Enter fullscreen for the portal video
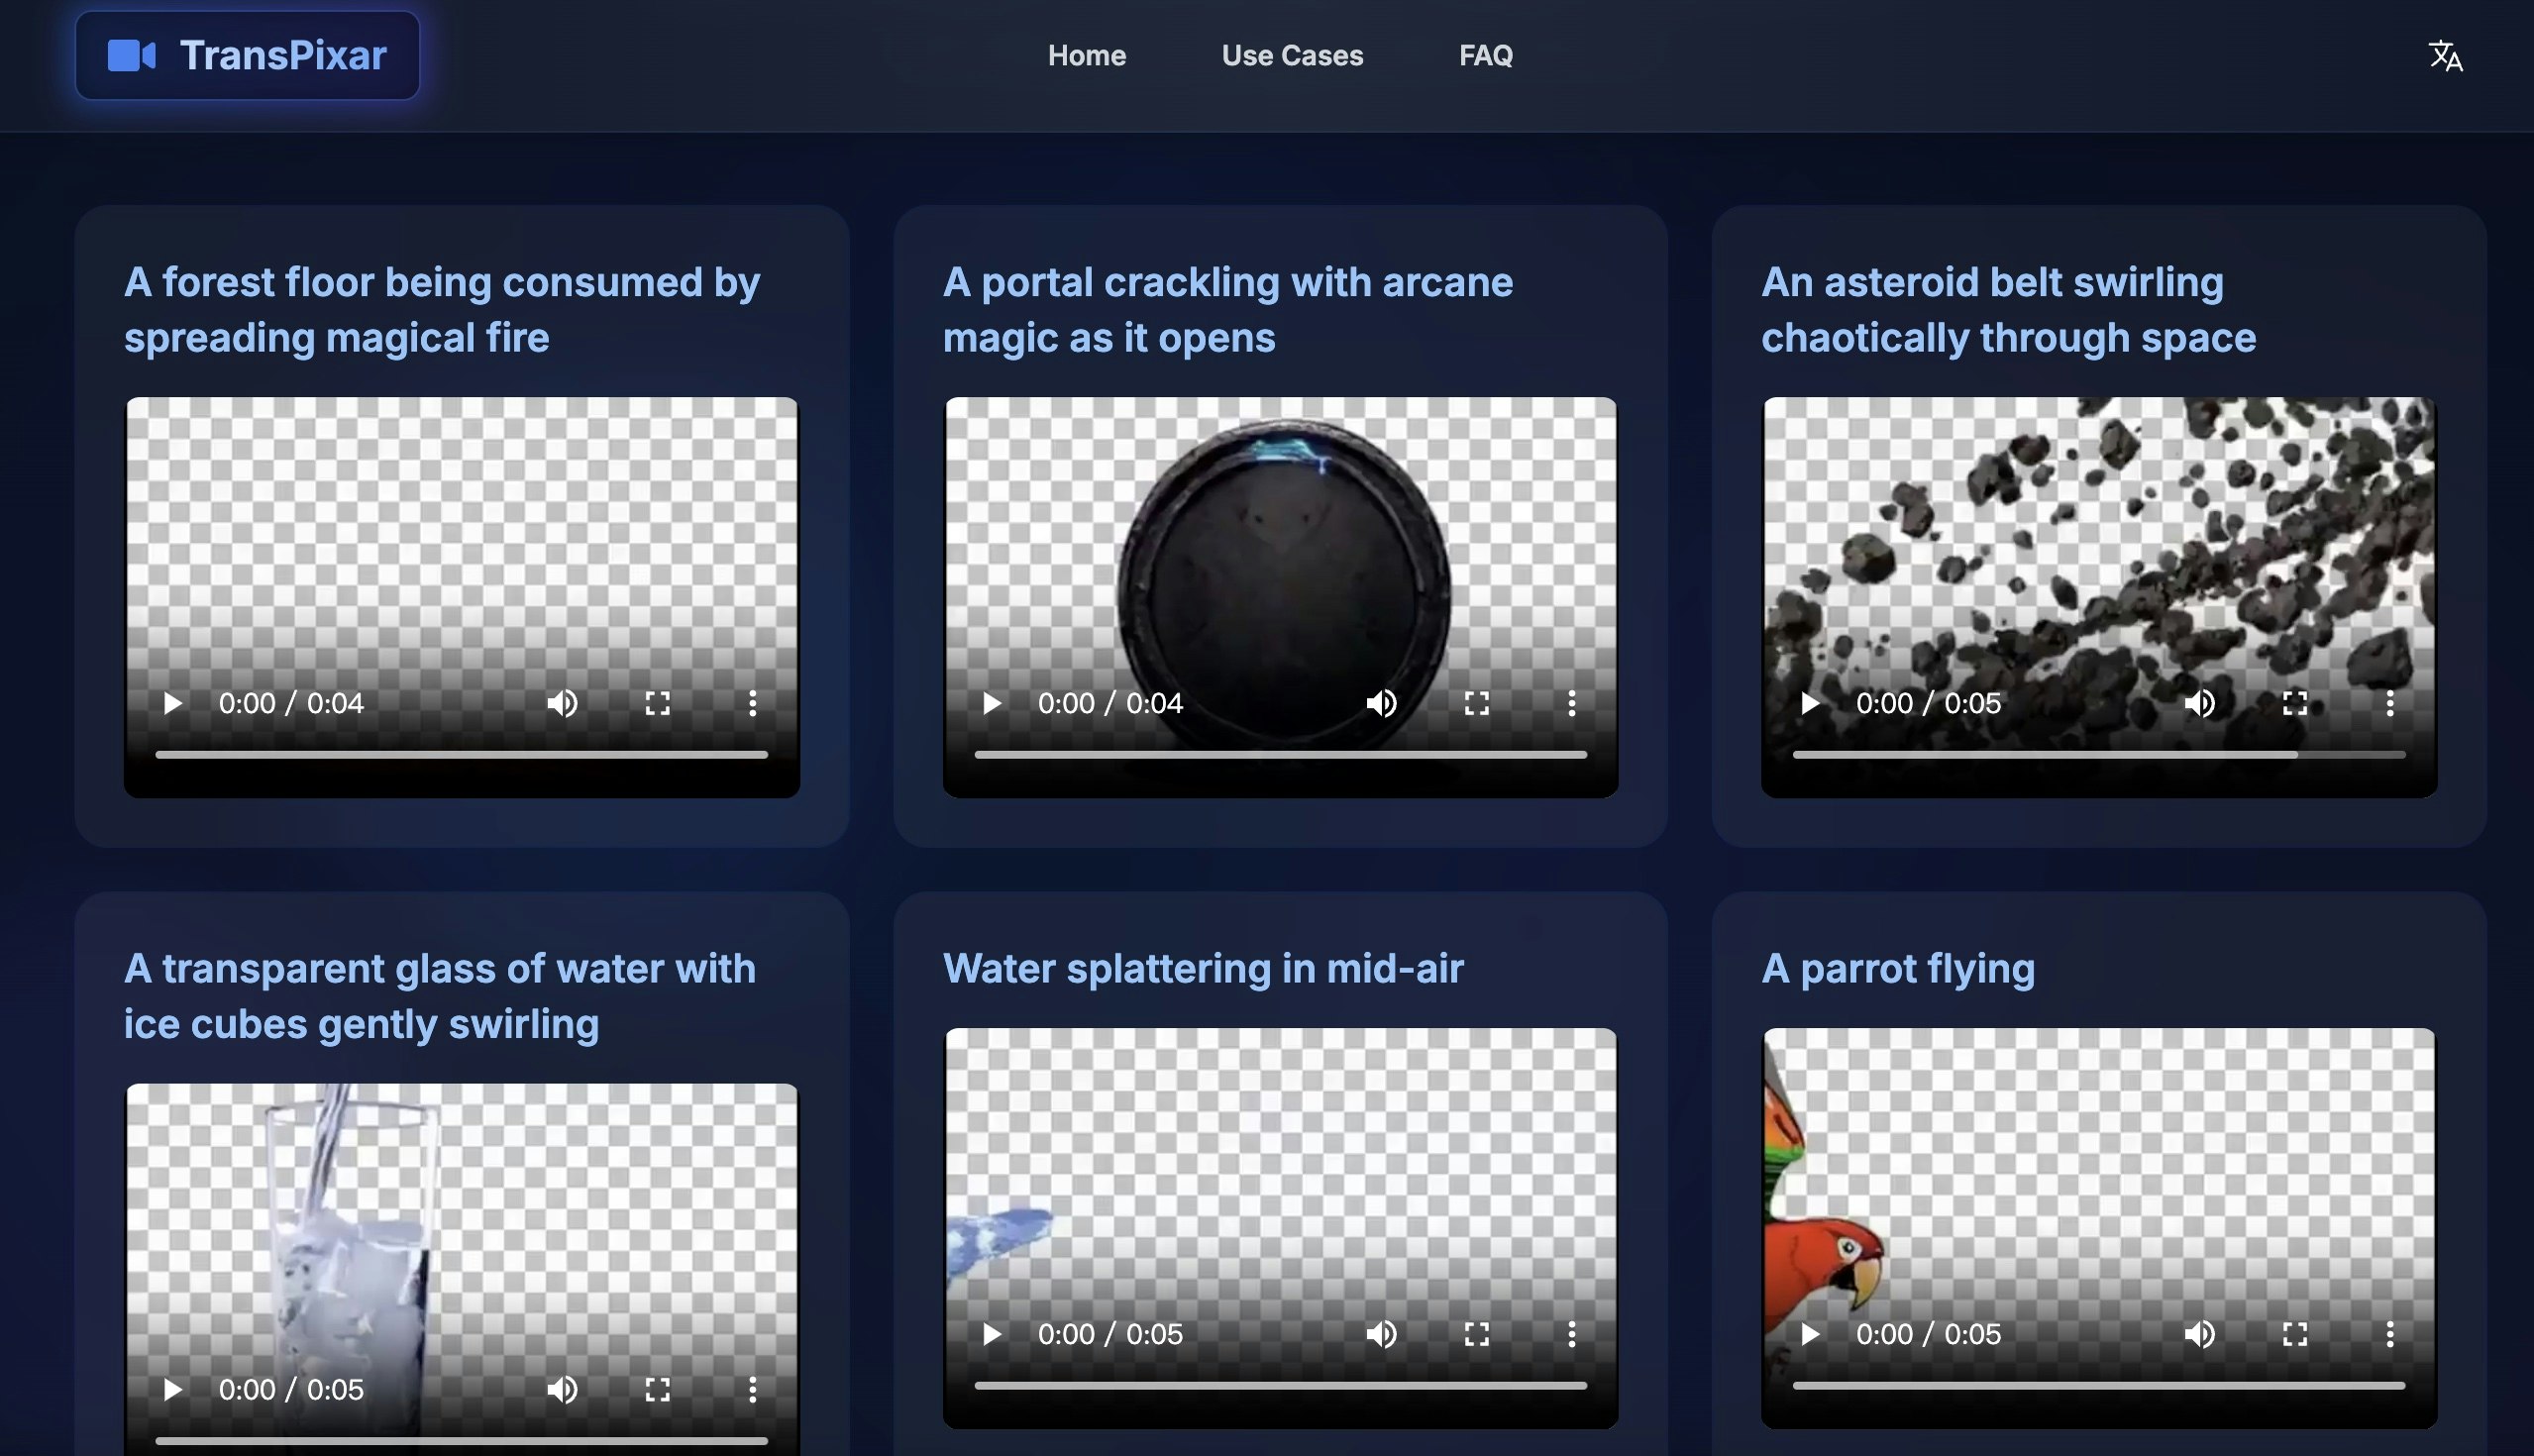2534x1456 pixels. (x=1476, y=703)
